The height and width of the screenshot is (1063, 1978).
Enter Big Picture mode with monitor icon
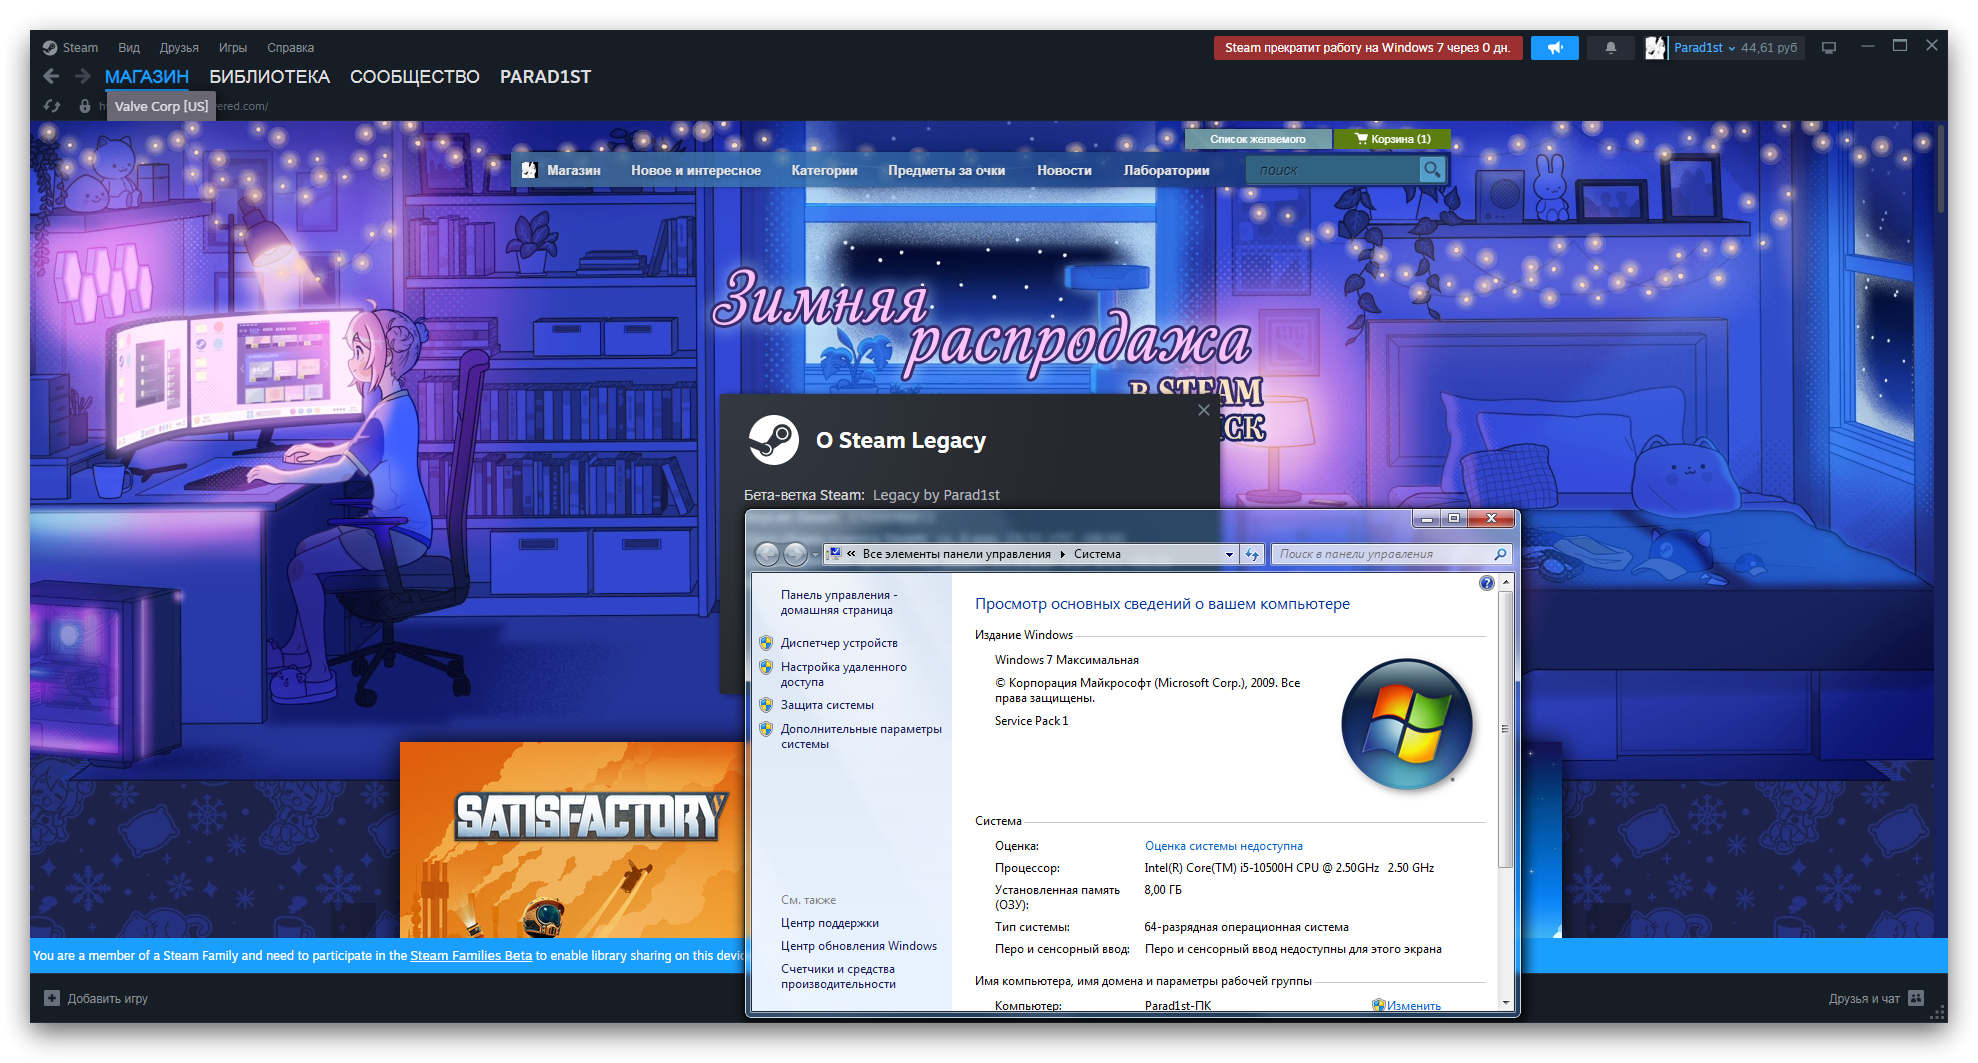tap(1830, 47)
